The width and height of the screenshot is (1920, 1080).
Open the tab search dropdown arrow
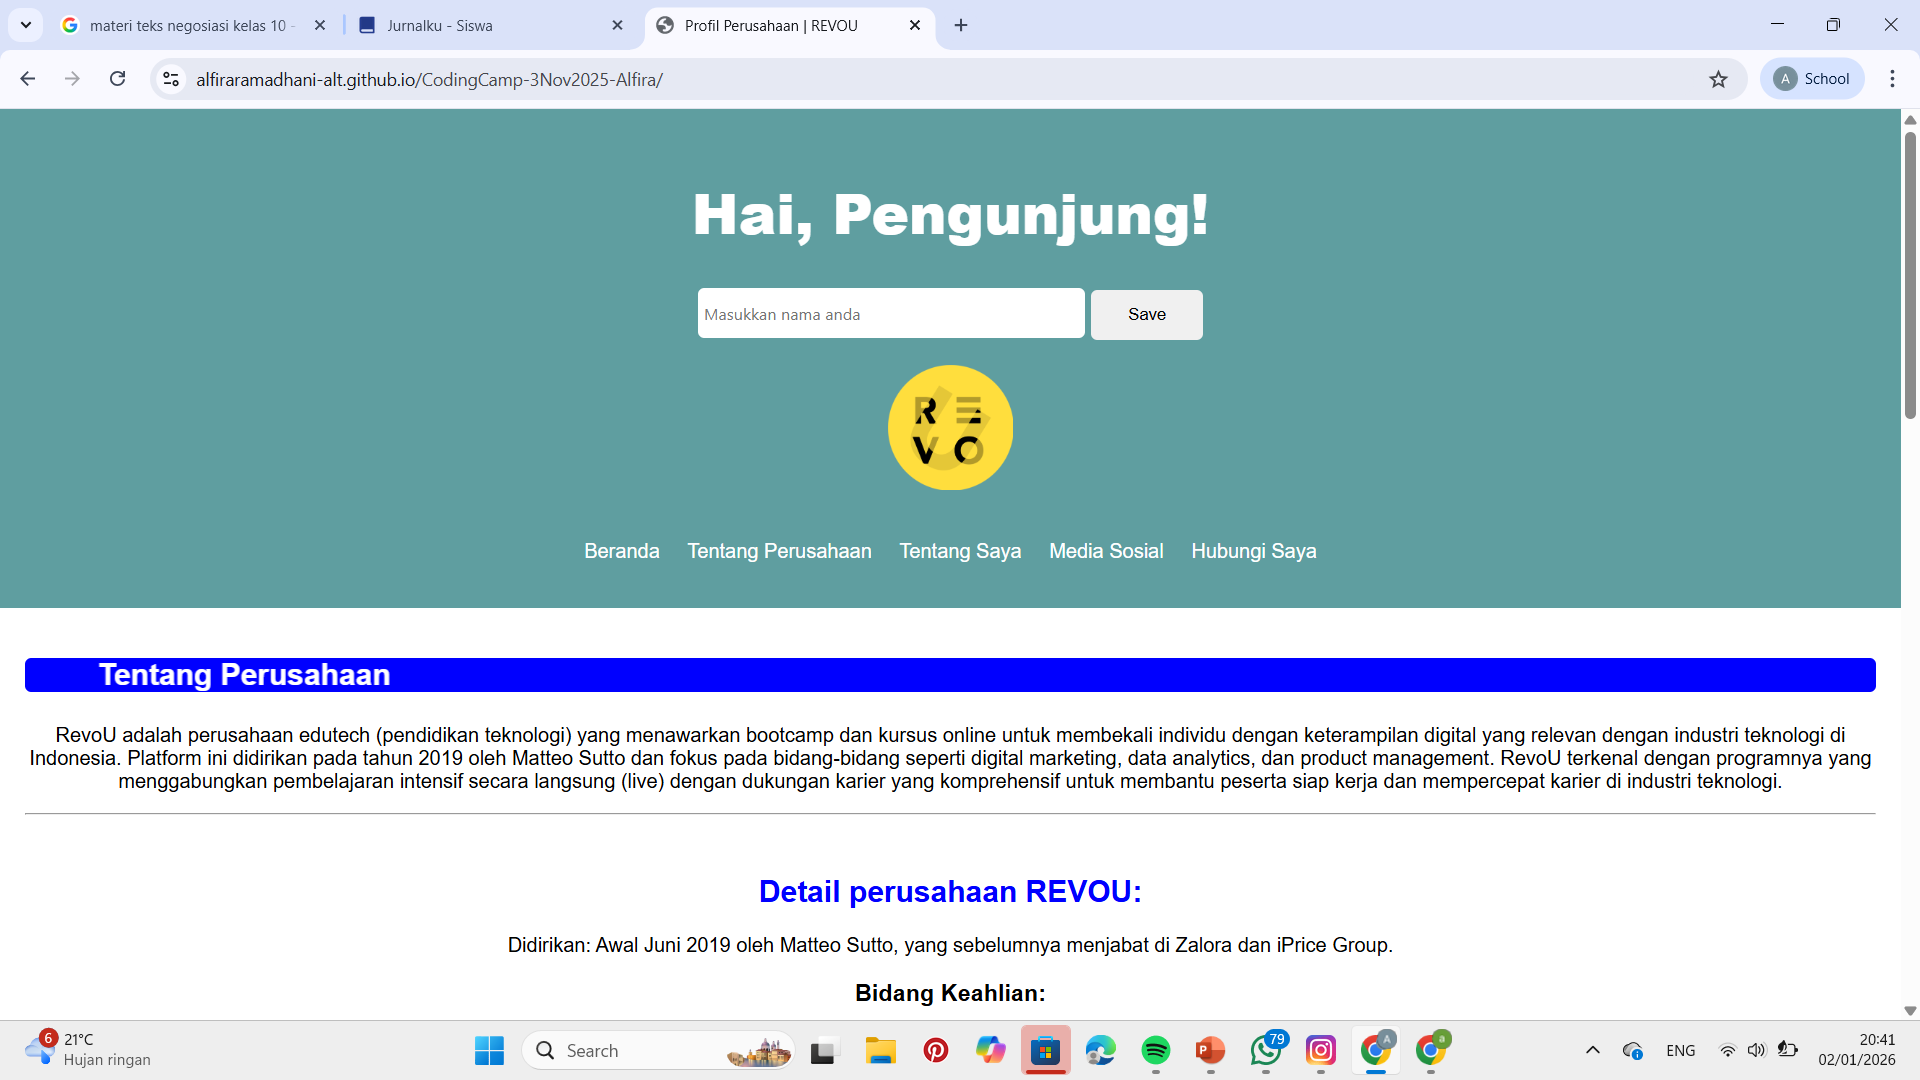(x=25, y=25)
